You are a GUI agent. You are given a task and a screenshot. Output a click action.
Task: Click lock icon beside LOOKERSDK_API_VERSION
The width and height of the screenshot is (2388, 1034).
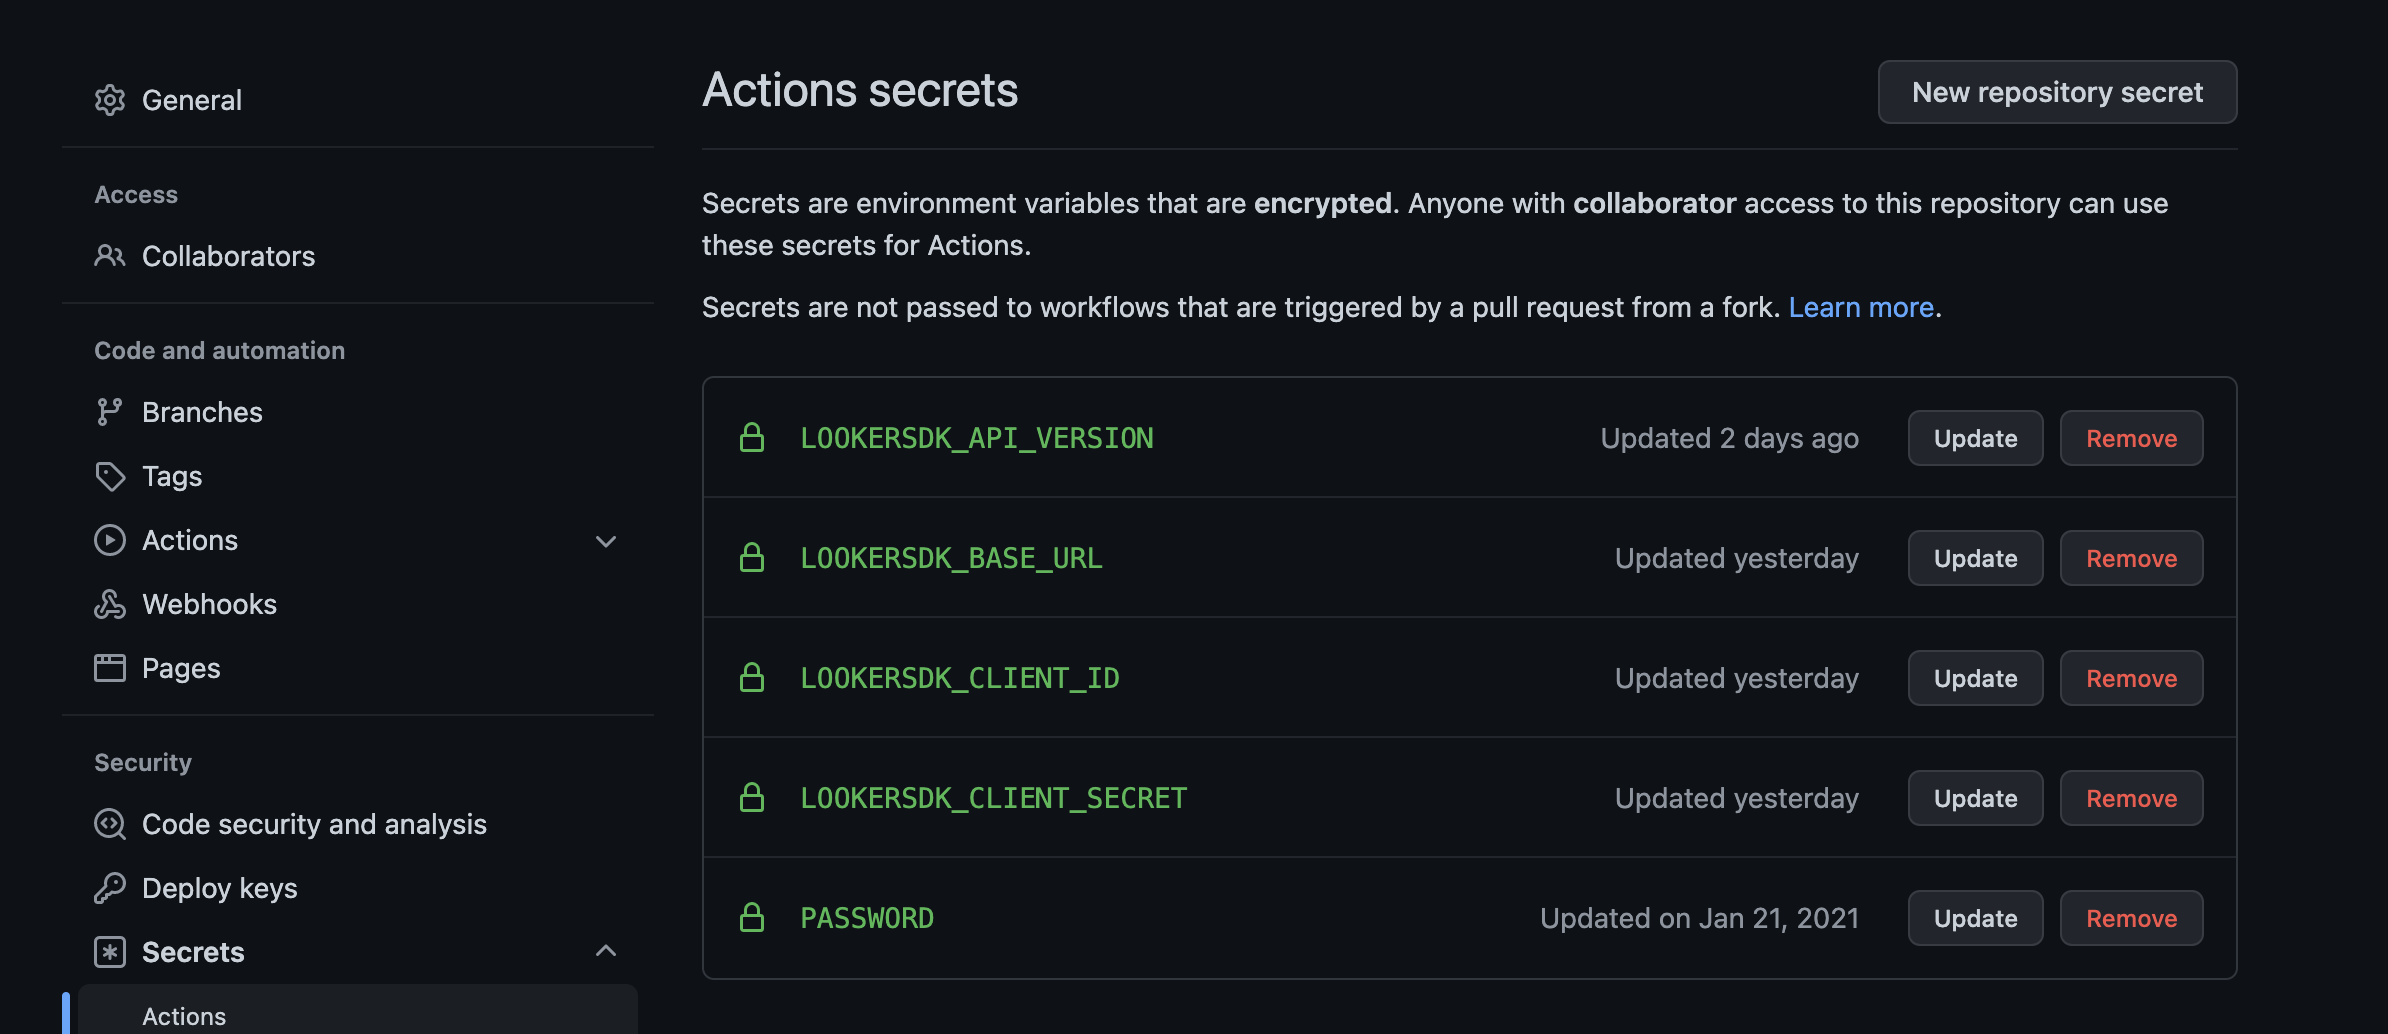click(x=752, y=437)
